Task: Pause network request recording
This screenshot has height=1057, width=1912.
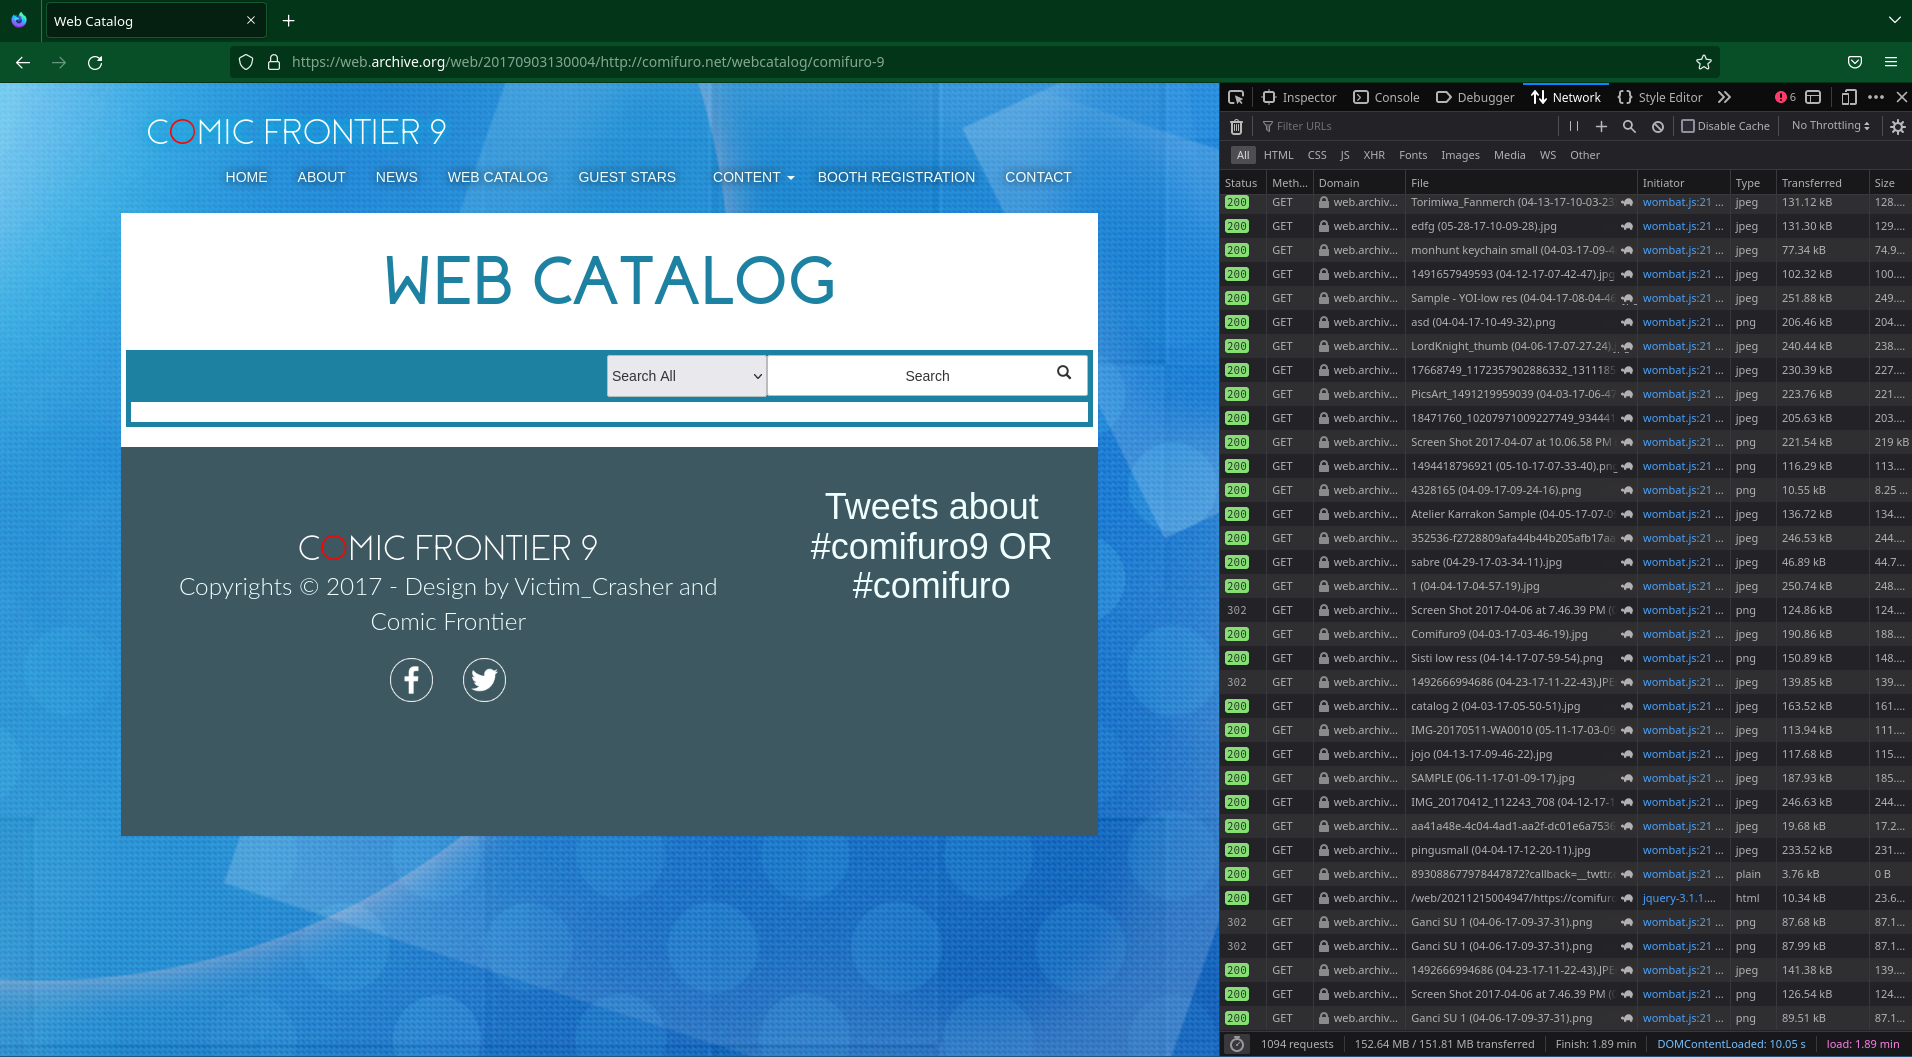Action: pyautogui.click(x=1574, y=127)
